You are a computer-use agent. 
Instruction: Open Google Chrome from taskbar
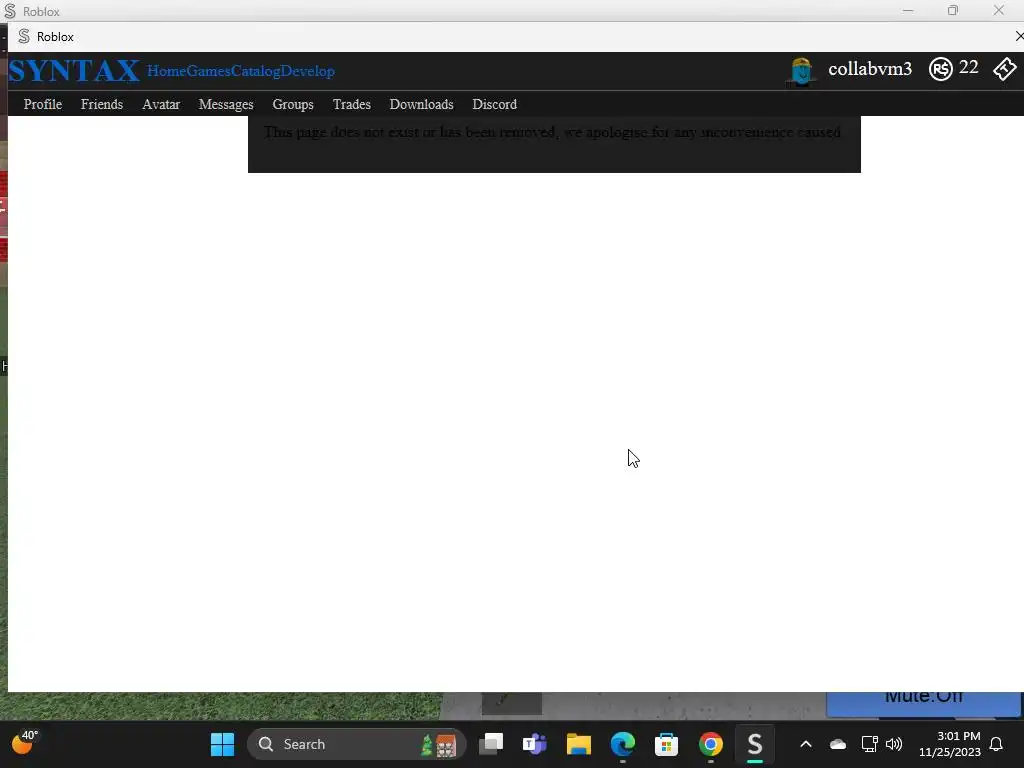[711, 744]
